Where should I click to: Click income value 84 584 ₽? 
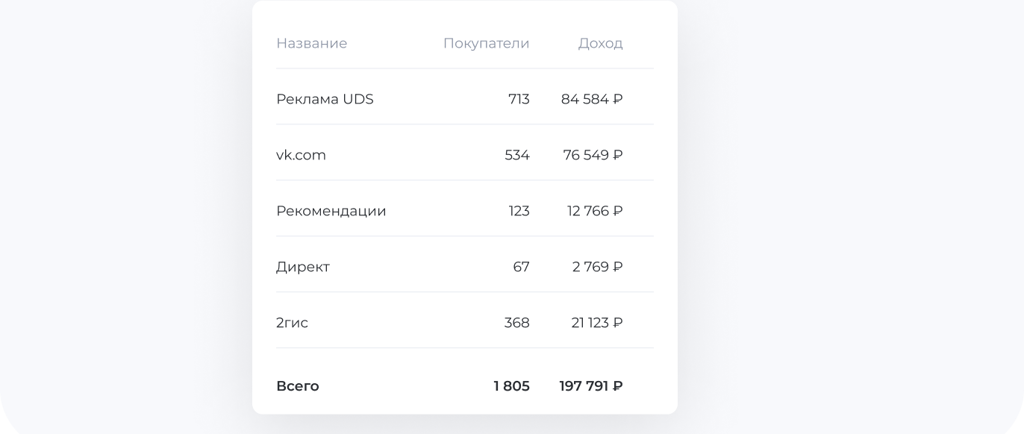592,99
